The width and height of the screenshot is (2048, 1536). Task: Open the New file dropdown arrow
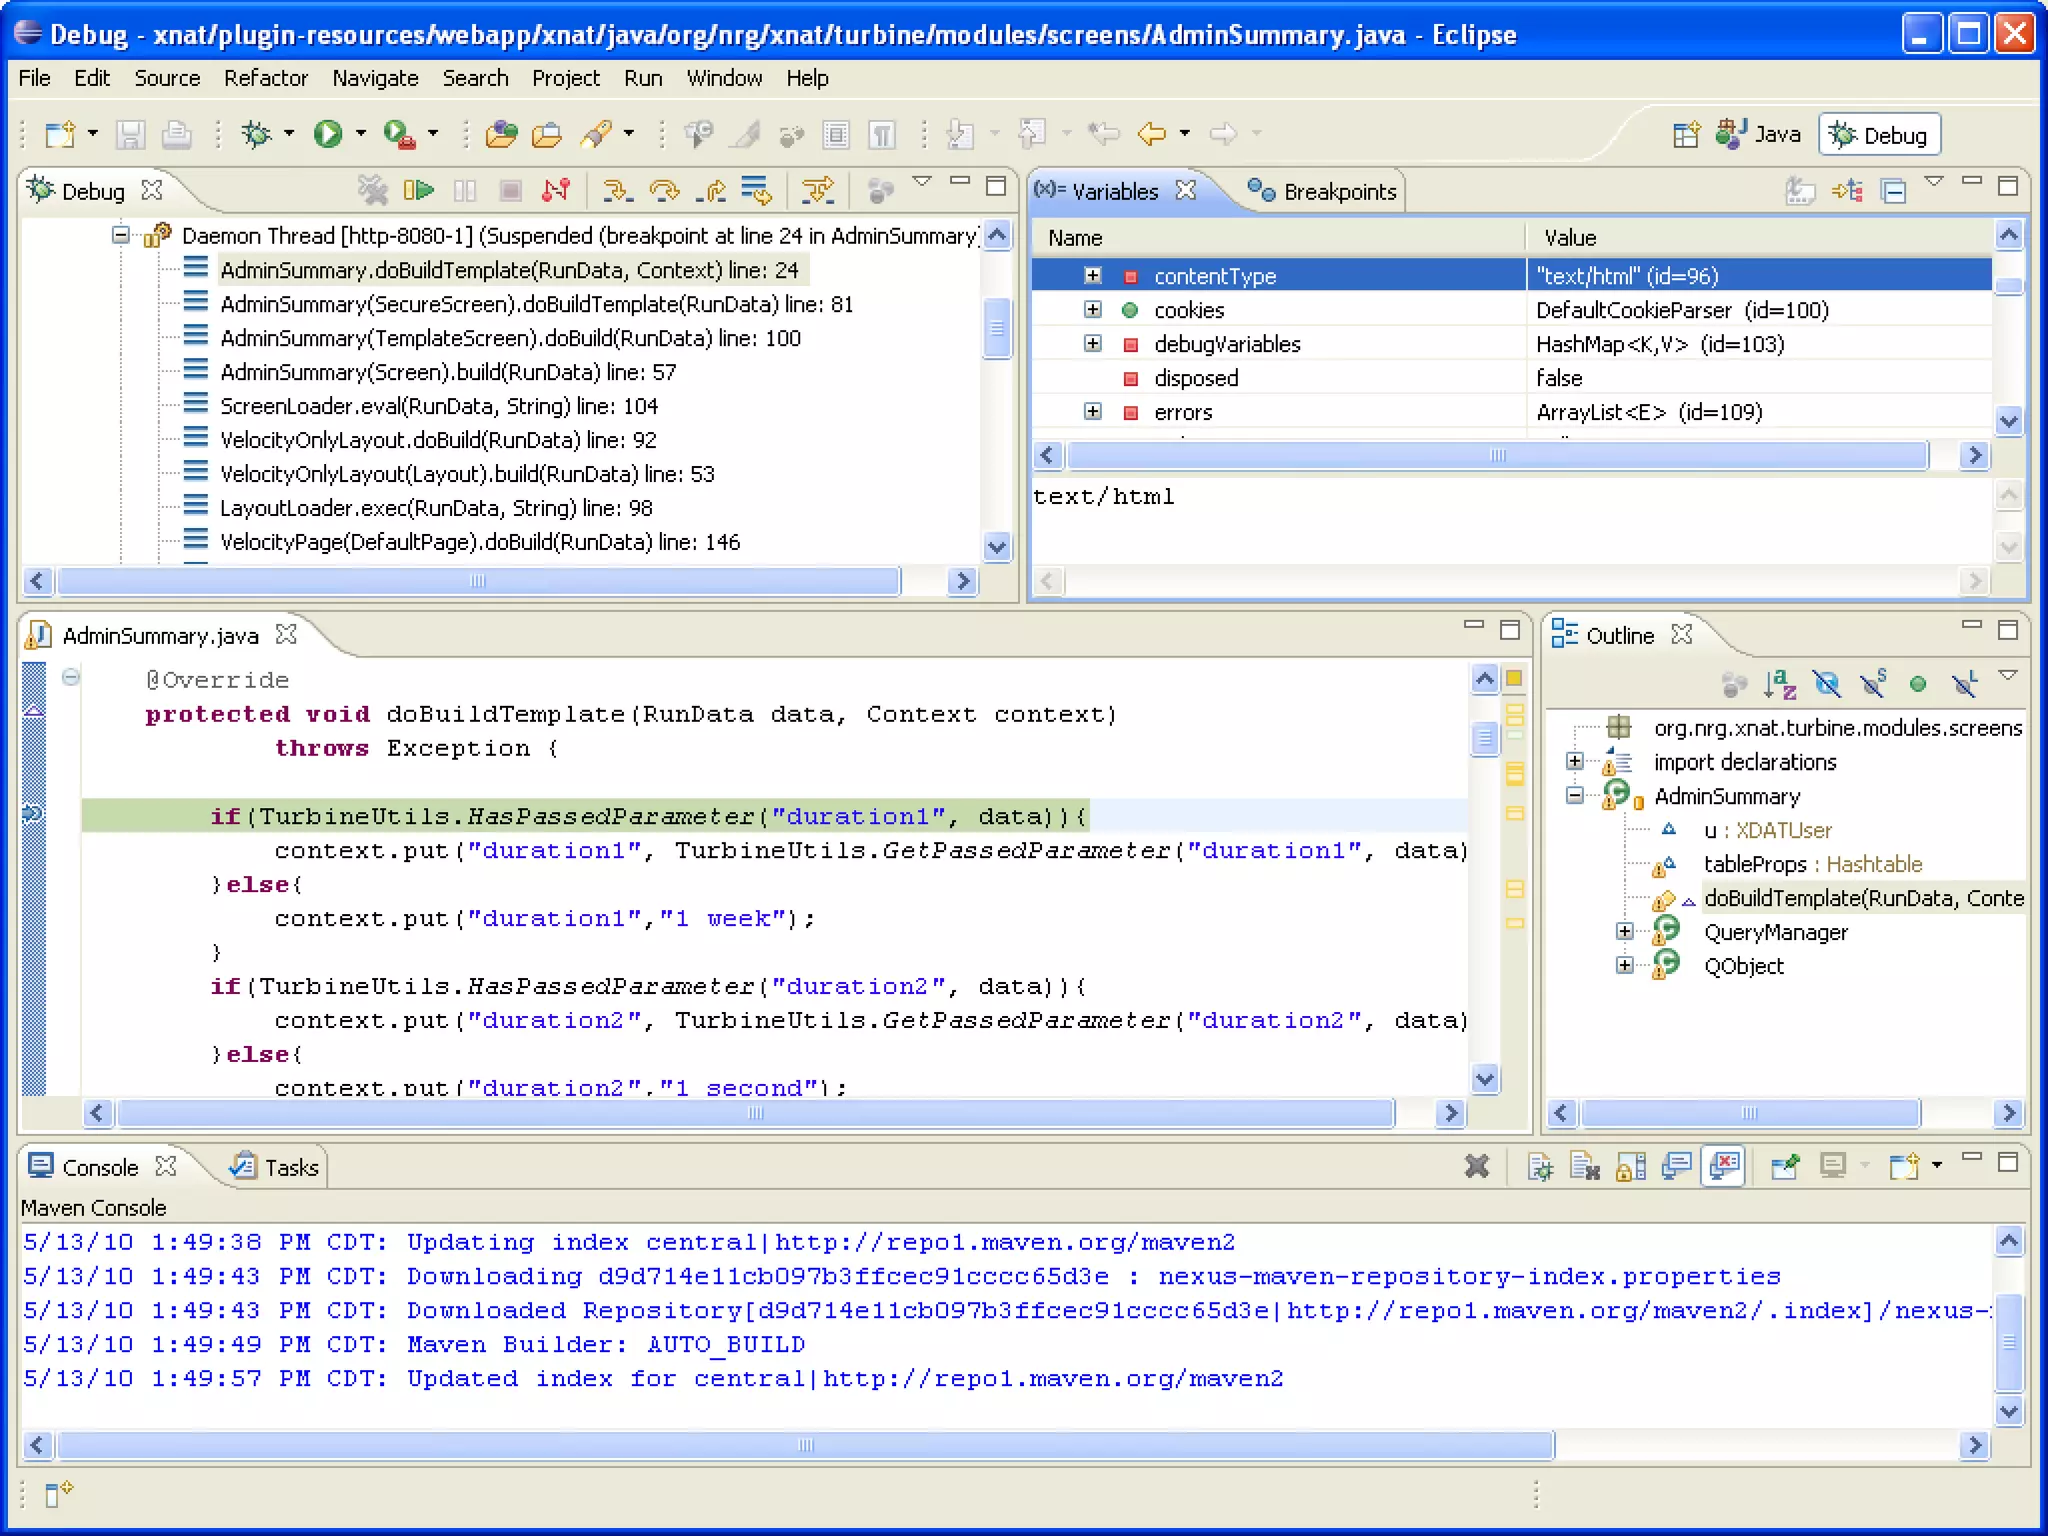point(92,133)
